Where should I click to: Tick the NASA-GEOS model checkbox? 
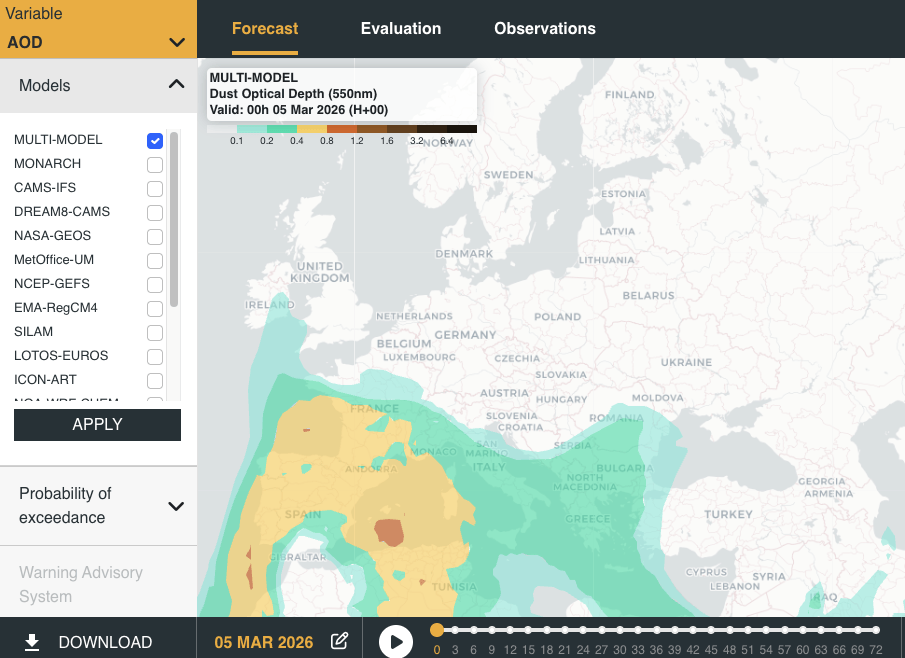tap(155, 237)
